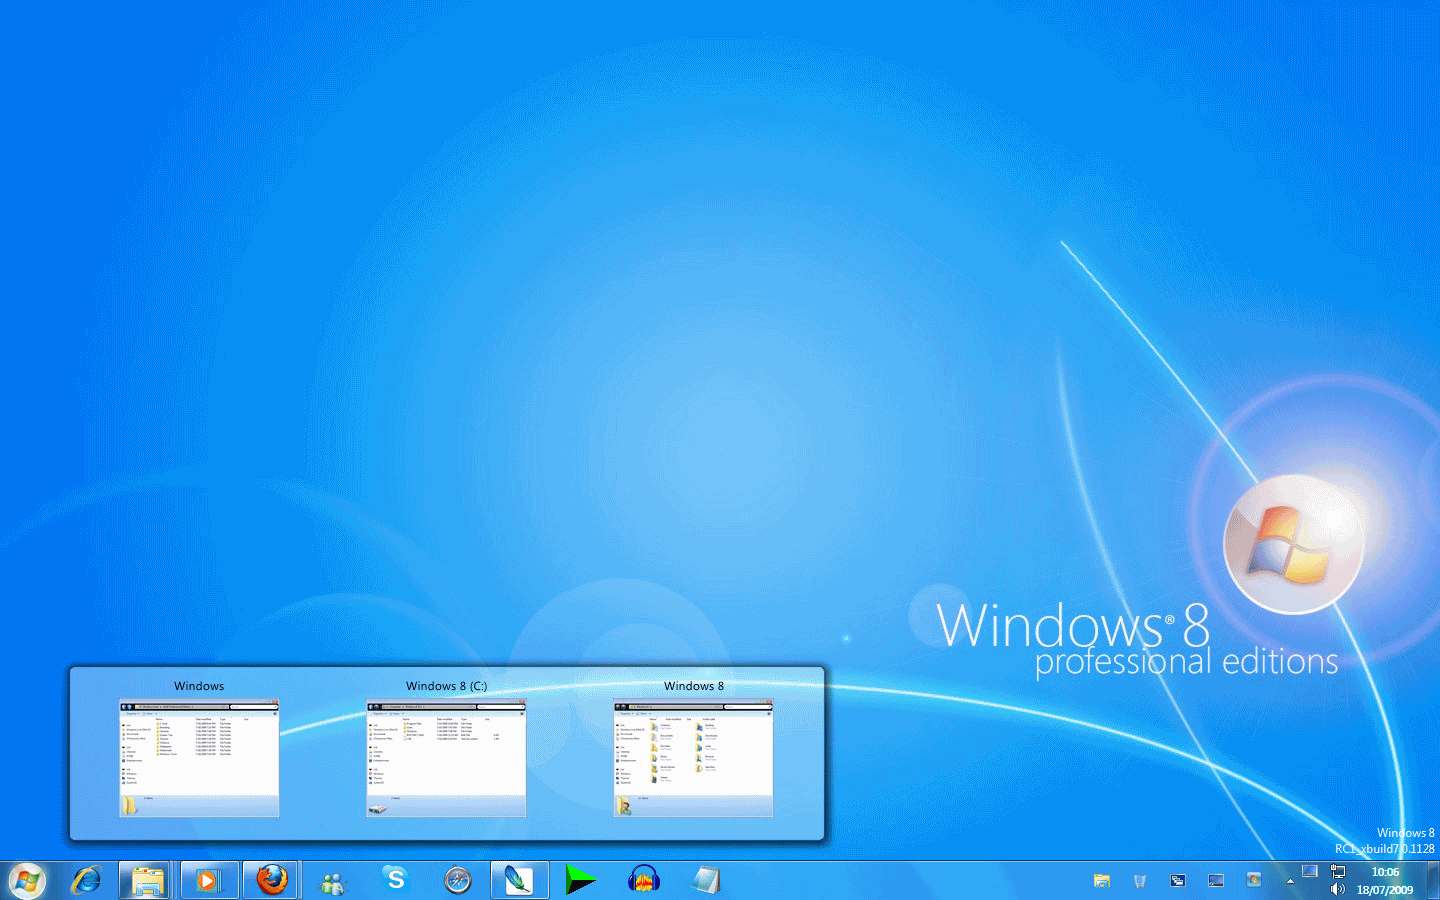The image size is (1440, 900).
Task: Open Windows Media Player from the taskbar
Action: point(209,880)
